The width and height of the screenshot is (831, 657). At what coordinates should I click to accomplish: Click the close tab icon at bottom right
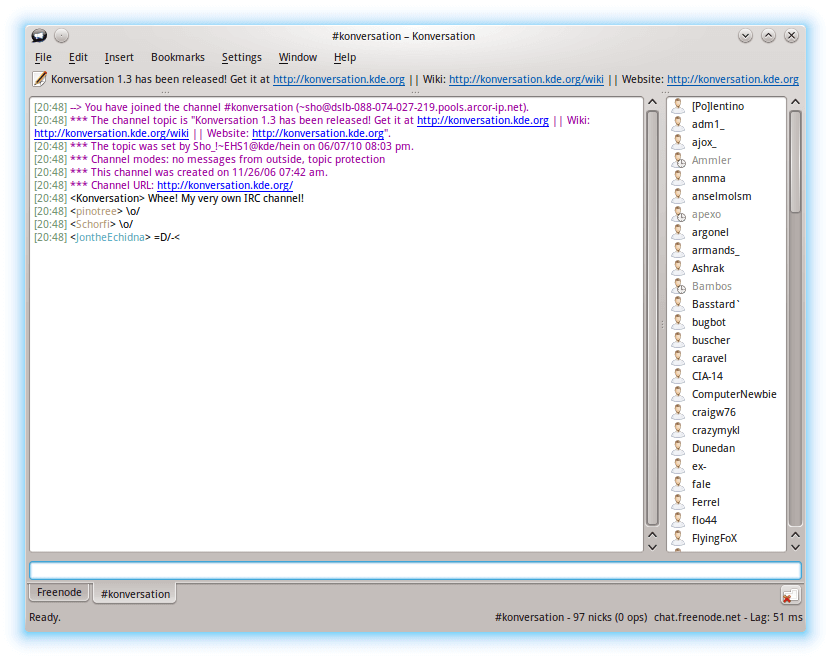pyautogui.click(x=790, y=595)
